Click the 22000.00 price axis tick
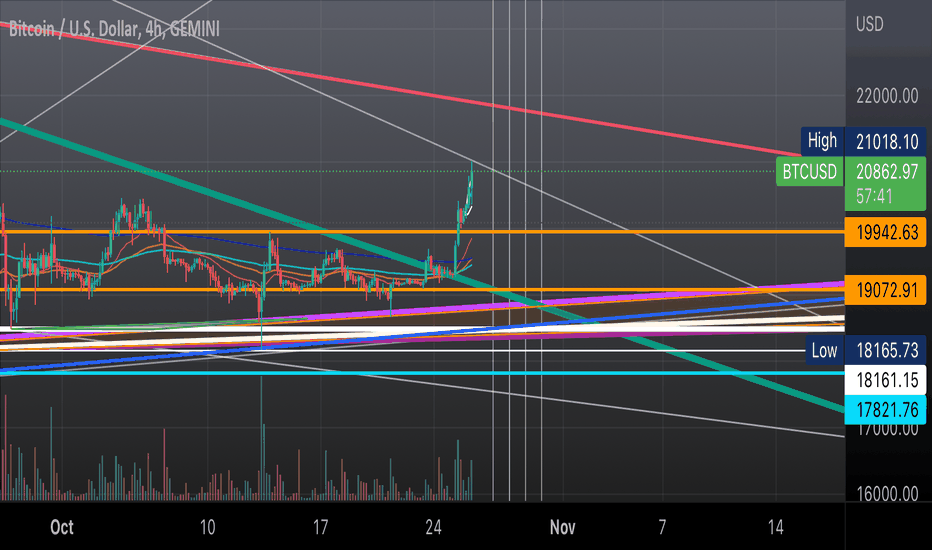 coord(887,96)
